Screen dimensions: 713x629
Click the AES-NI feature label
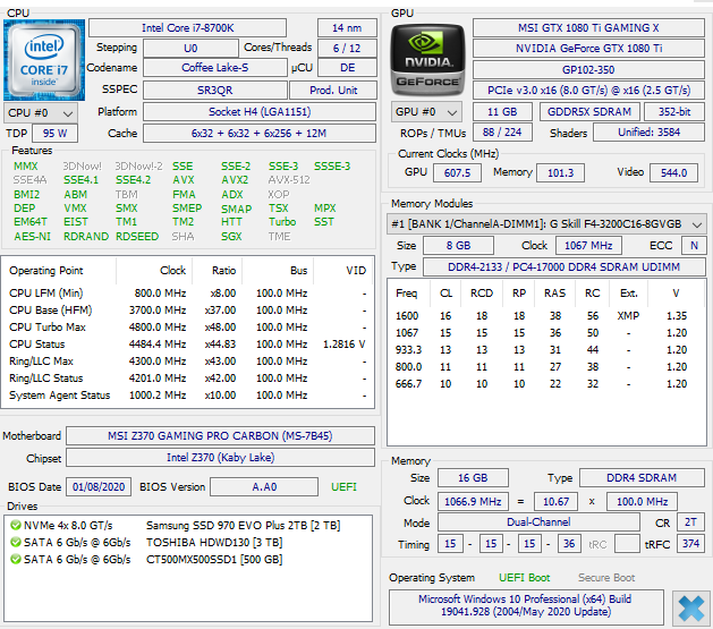32,237
